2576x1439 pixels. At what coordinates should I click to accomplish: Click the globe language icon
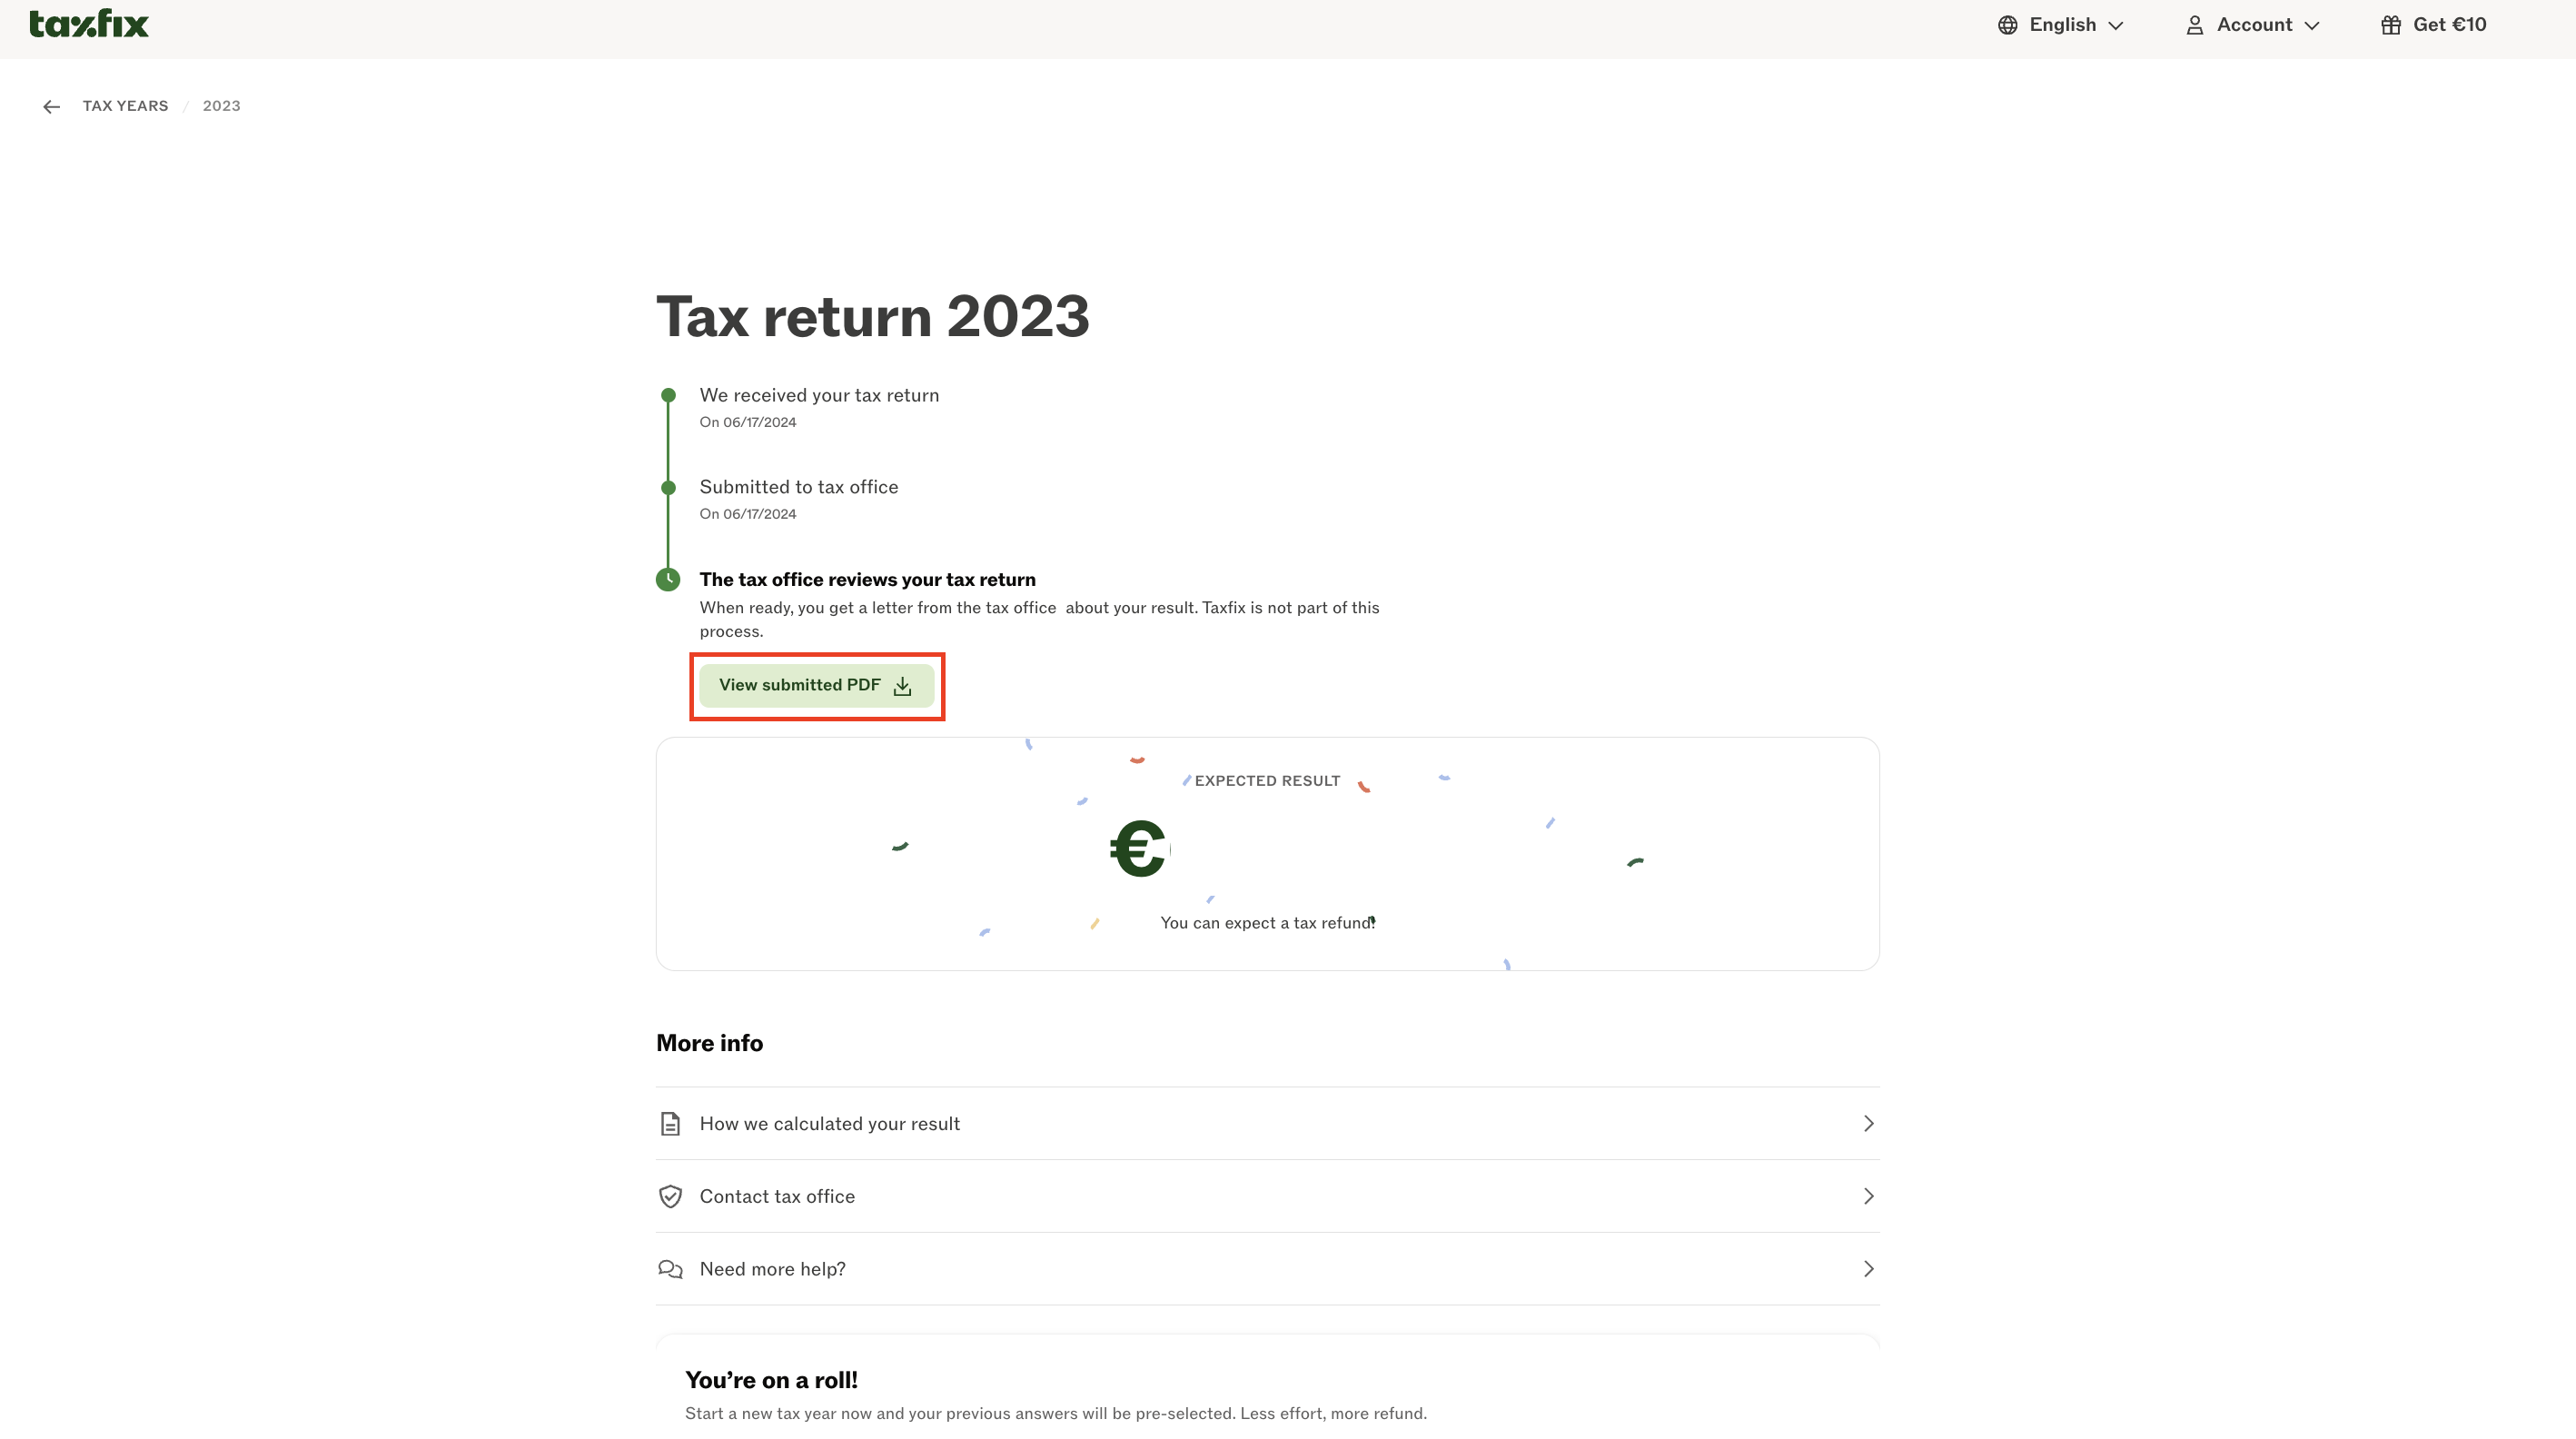pyautogui.click(x=2007, y=25)
